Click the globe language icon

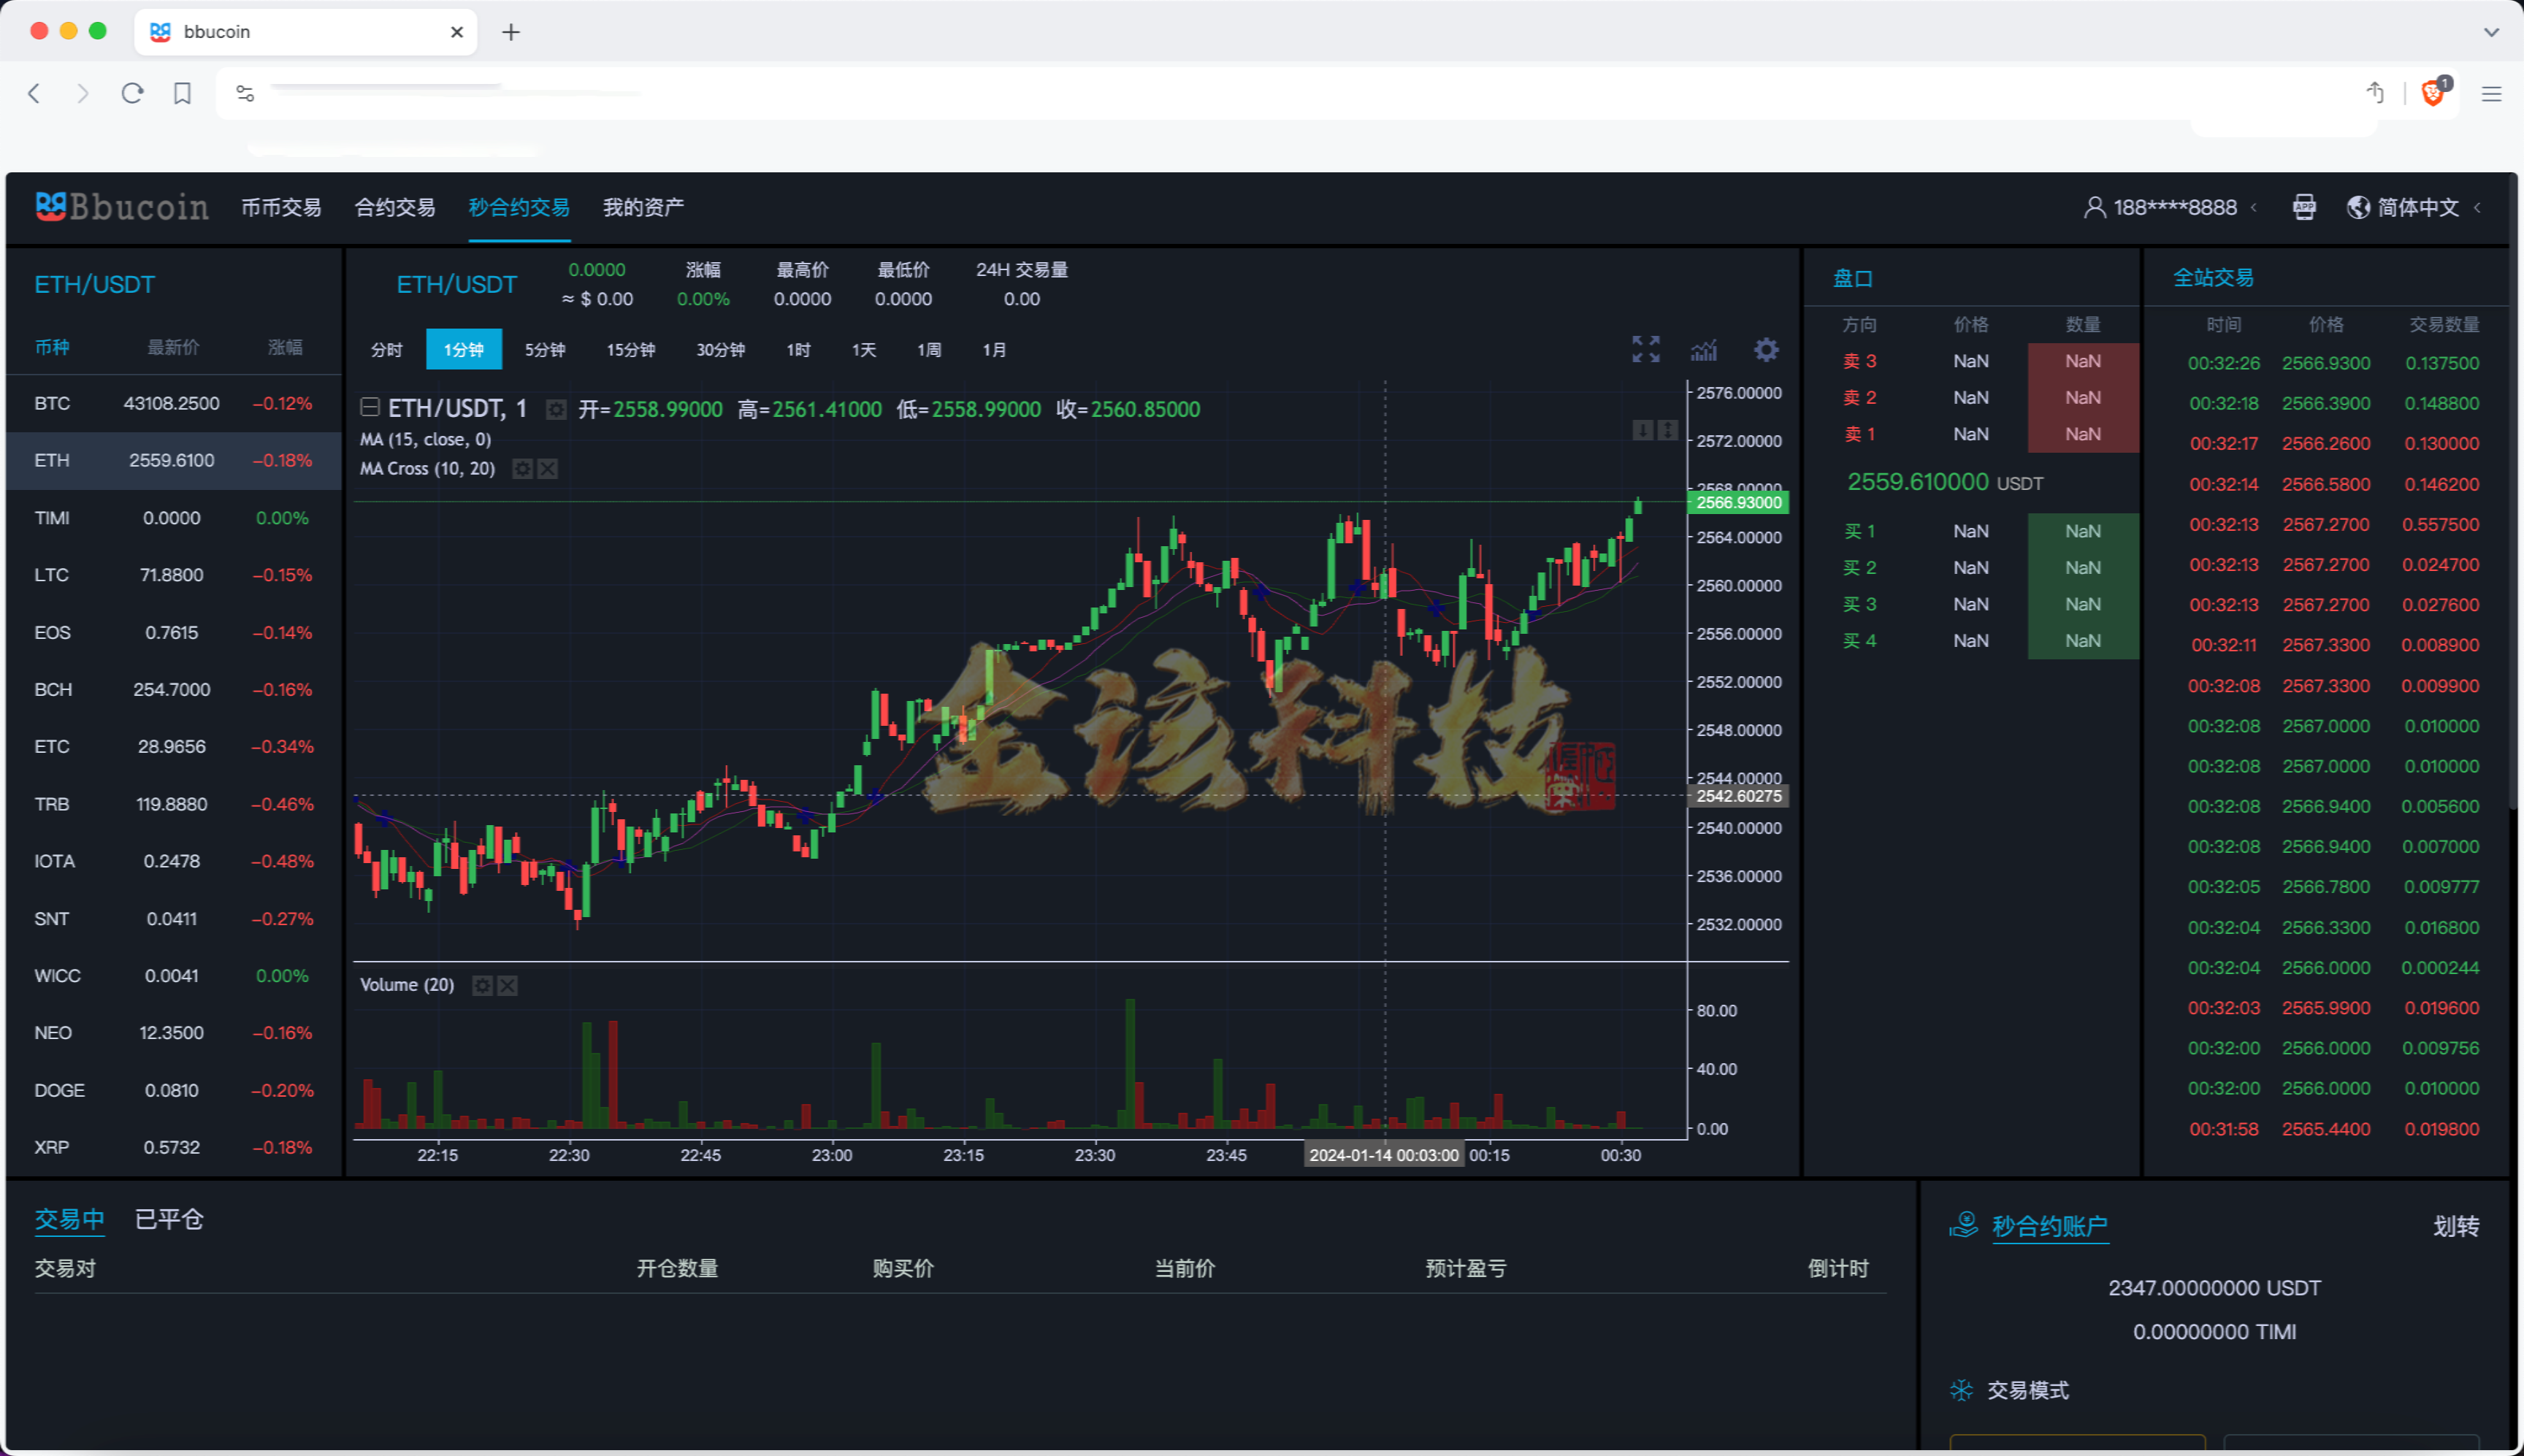(x=2358, y=207)
